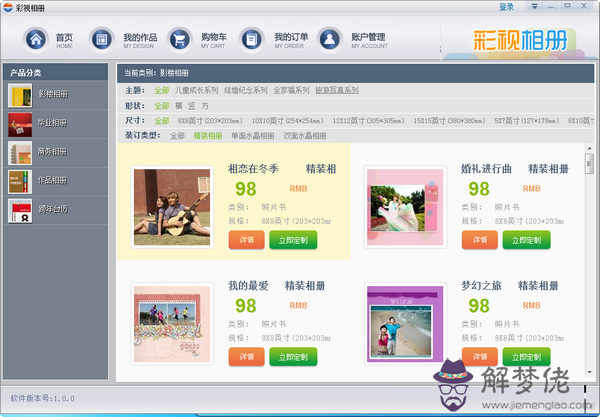
Task: Open Account Management (账户管理) icon
Action: click(329, 39)
